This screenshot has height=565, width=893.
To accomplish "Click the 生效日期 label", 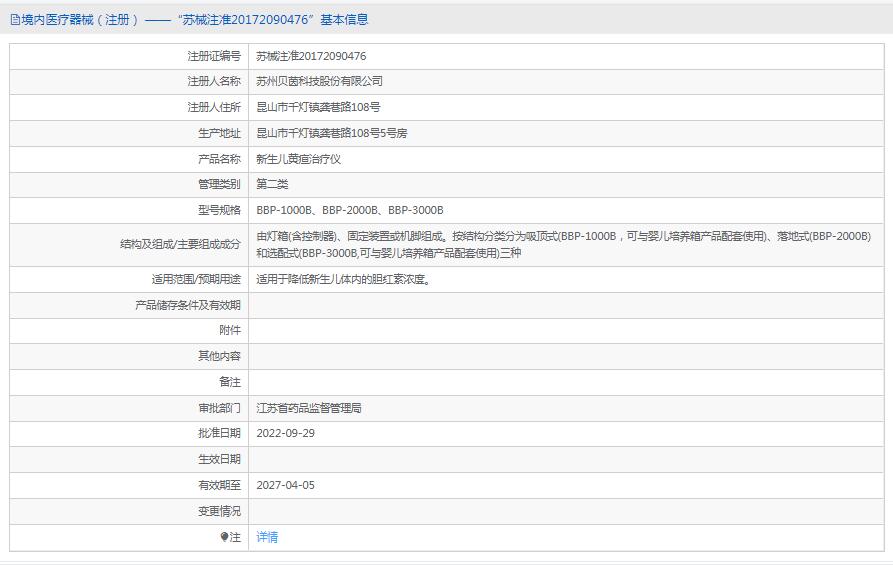I will click(219, 459).
